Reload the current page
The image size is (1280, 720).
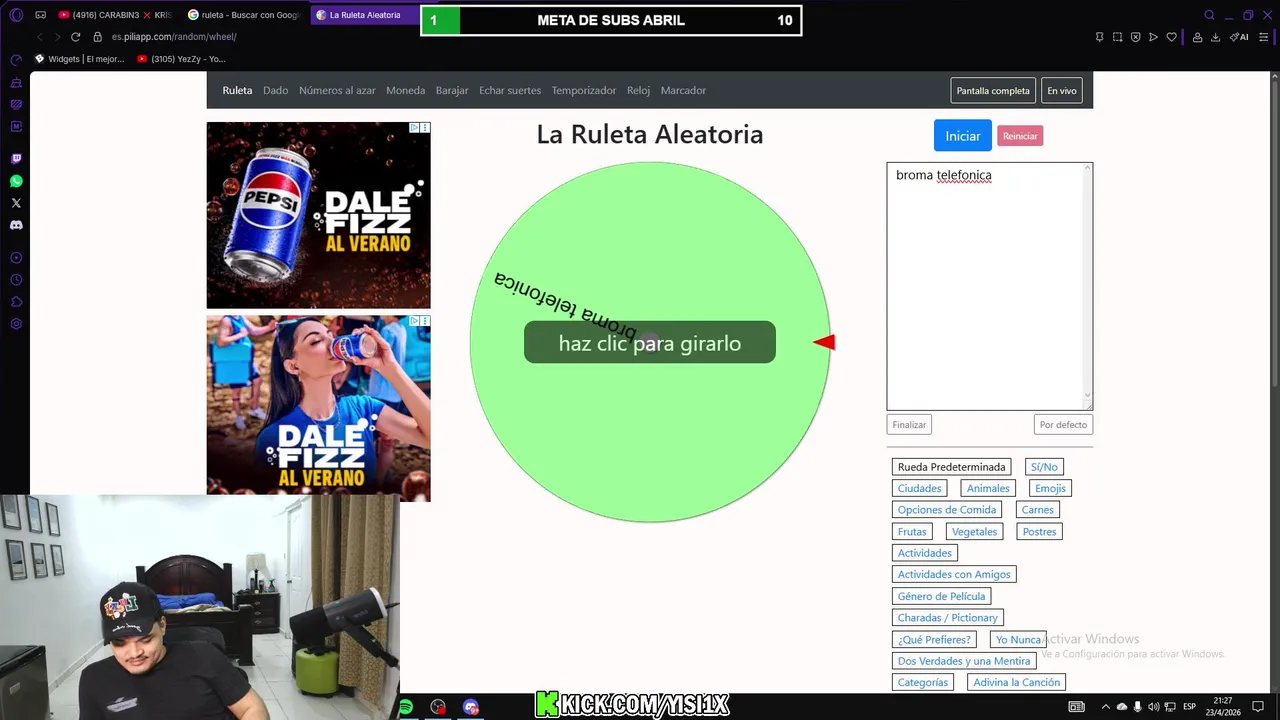tap(75, 37)
